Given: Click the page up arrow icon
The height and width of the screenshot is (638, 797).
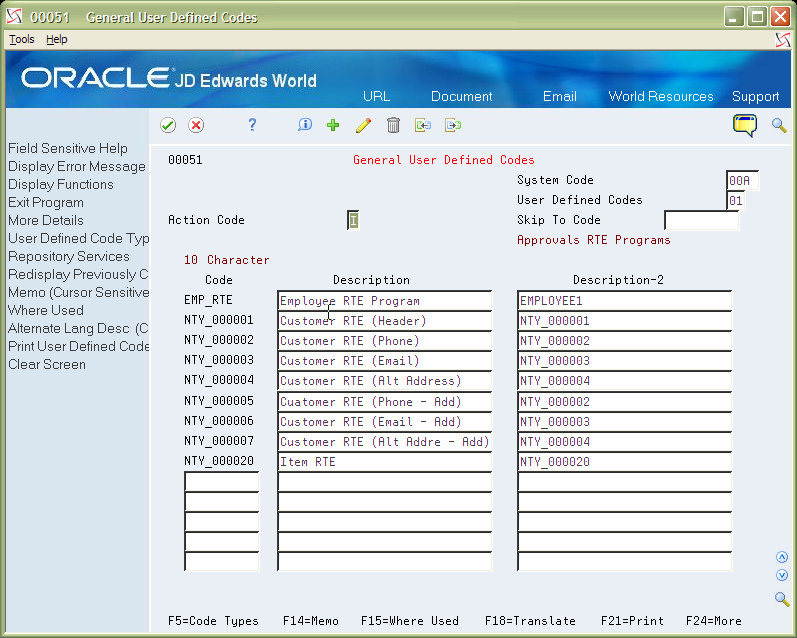Looking at the screenshot, I should (x=782, y=557).
